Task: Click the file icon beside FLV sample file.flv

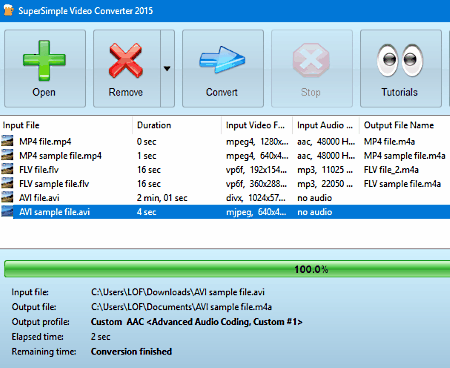Action: [7, 183]
